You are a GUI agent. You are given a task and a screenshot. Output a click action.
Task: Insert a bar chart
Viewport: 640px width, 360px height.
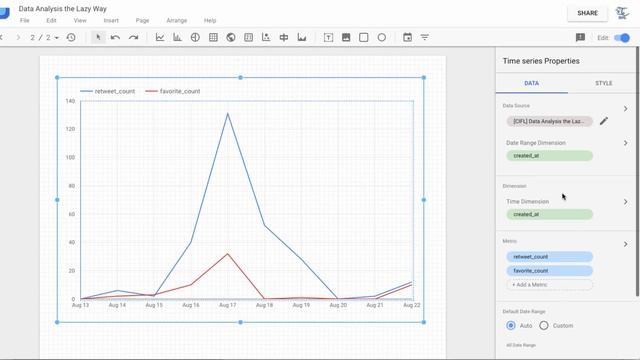[x=177, y=38]
